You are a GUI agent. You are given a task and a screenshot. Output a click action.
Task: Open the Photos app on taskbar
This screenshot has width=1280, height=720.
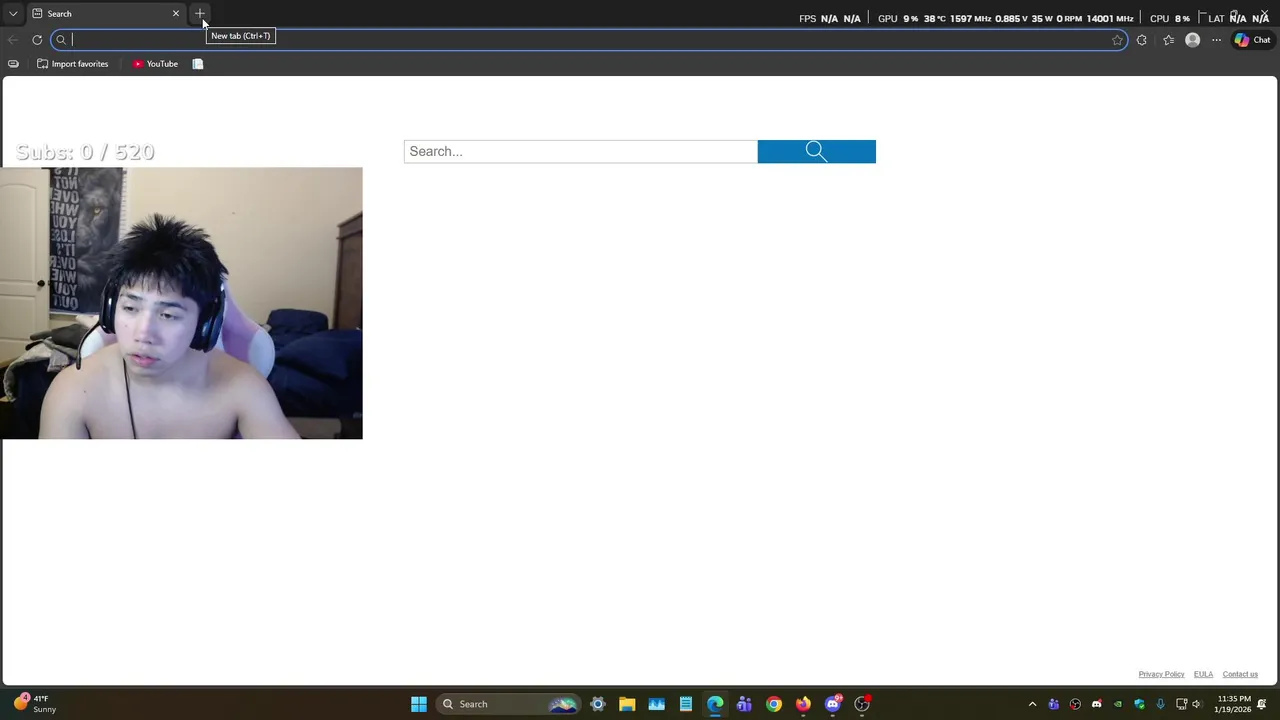coord(656,704)
